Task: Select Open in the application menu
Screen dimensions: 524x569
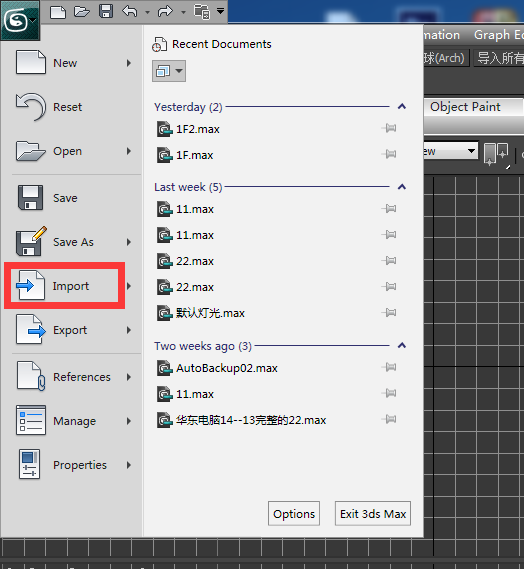Action: point(73,151)
